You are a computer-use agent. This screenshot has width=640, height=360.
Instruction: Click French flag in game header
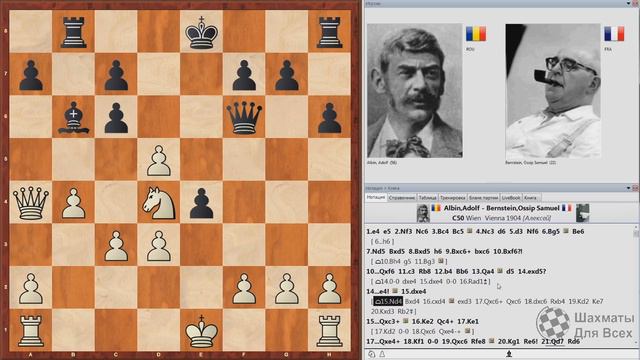(x=567, y=208)
